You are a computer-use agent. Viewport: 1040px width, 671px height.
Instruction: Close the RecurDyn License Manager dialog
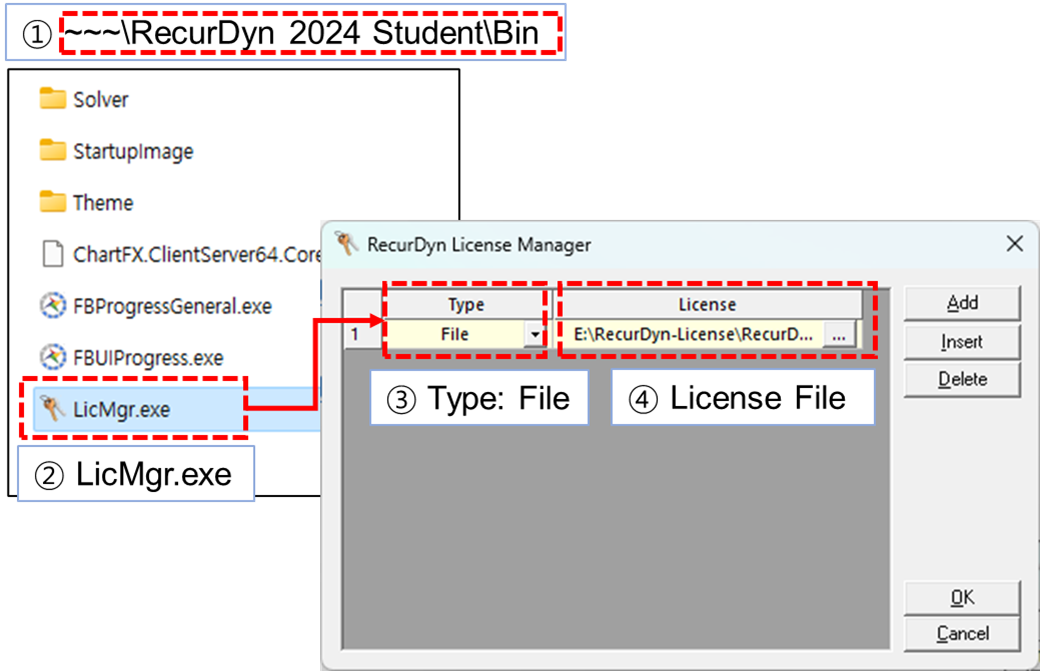click(x=1015, y=243)
